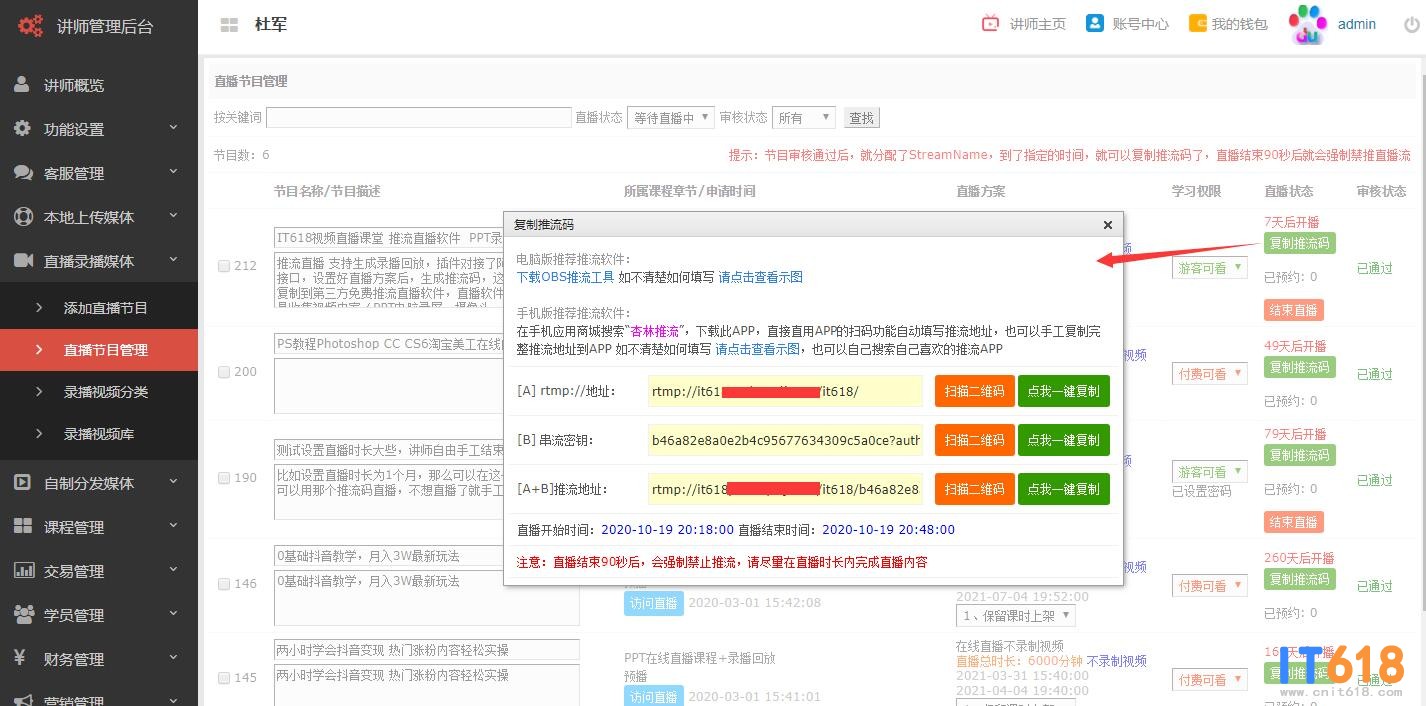Click the 下载OBS推流工具 link
Image resolution: width=1426 pixels, height=706 pixels.
click(x=566, y=277)
